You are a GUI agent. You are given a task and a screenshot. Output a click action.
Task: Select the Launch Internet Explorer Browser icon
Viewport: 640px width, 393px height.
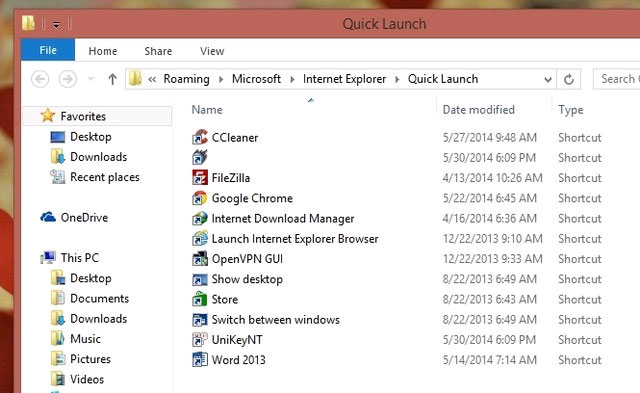point(200,238)
